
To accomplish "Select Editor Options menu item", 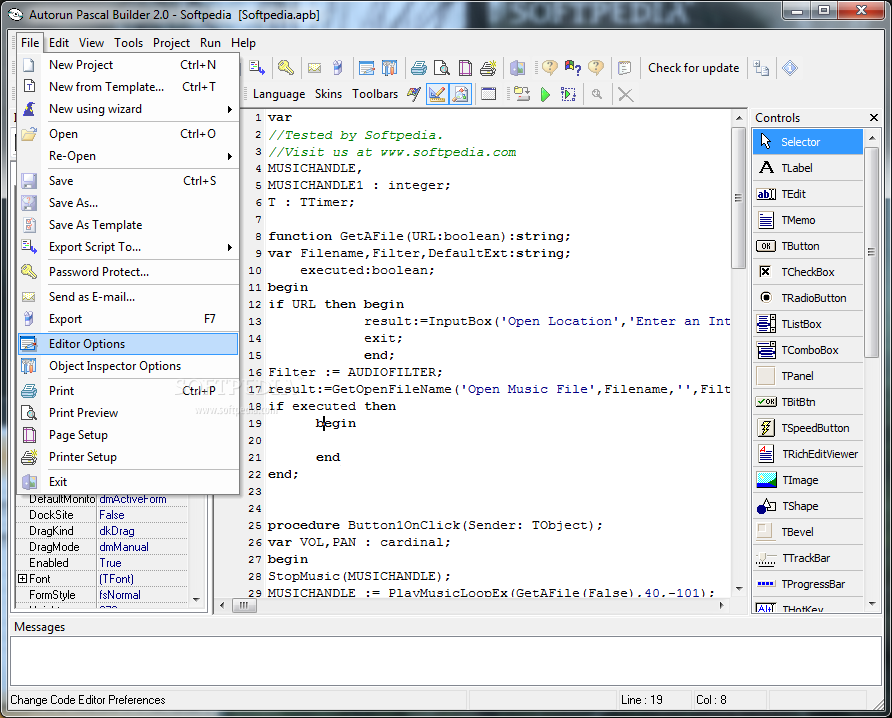I will tap(128, 344).
